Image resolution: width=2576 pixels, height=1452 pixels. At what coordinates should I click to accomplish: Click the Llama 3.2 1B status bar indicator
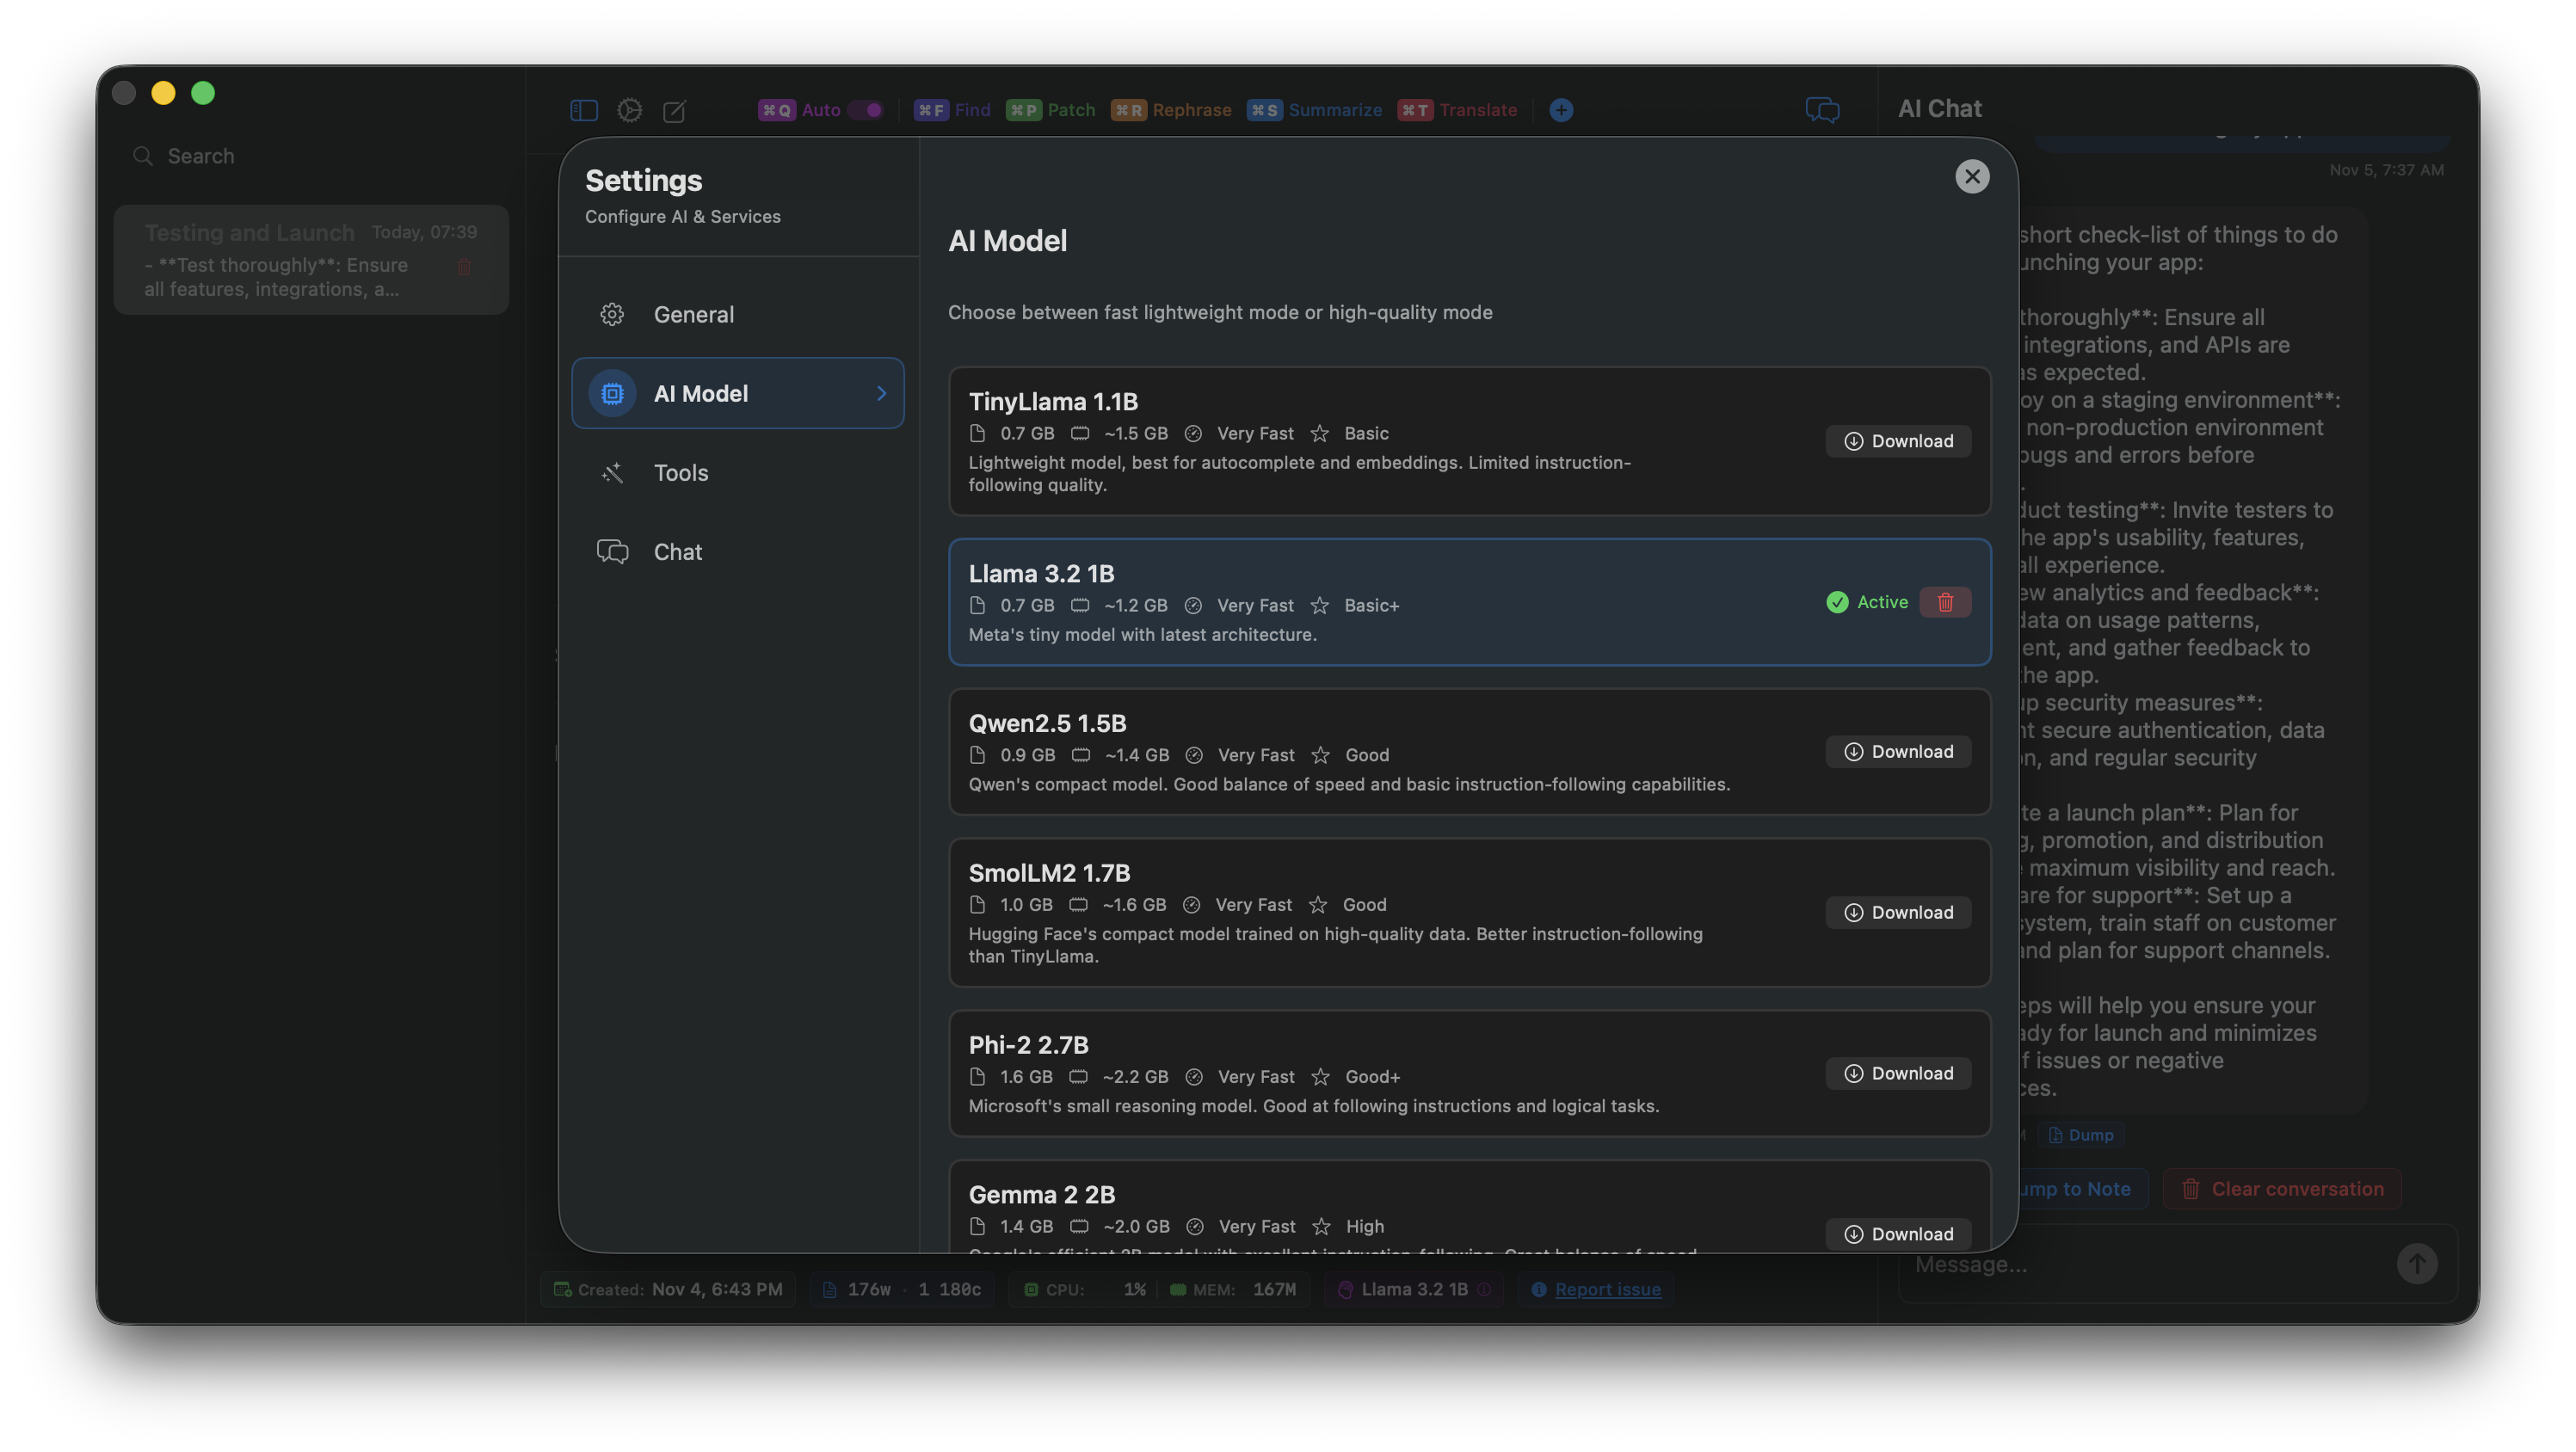pos(1413,1289)
